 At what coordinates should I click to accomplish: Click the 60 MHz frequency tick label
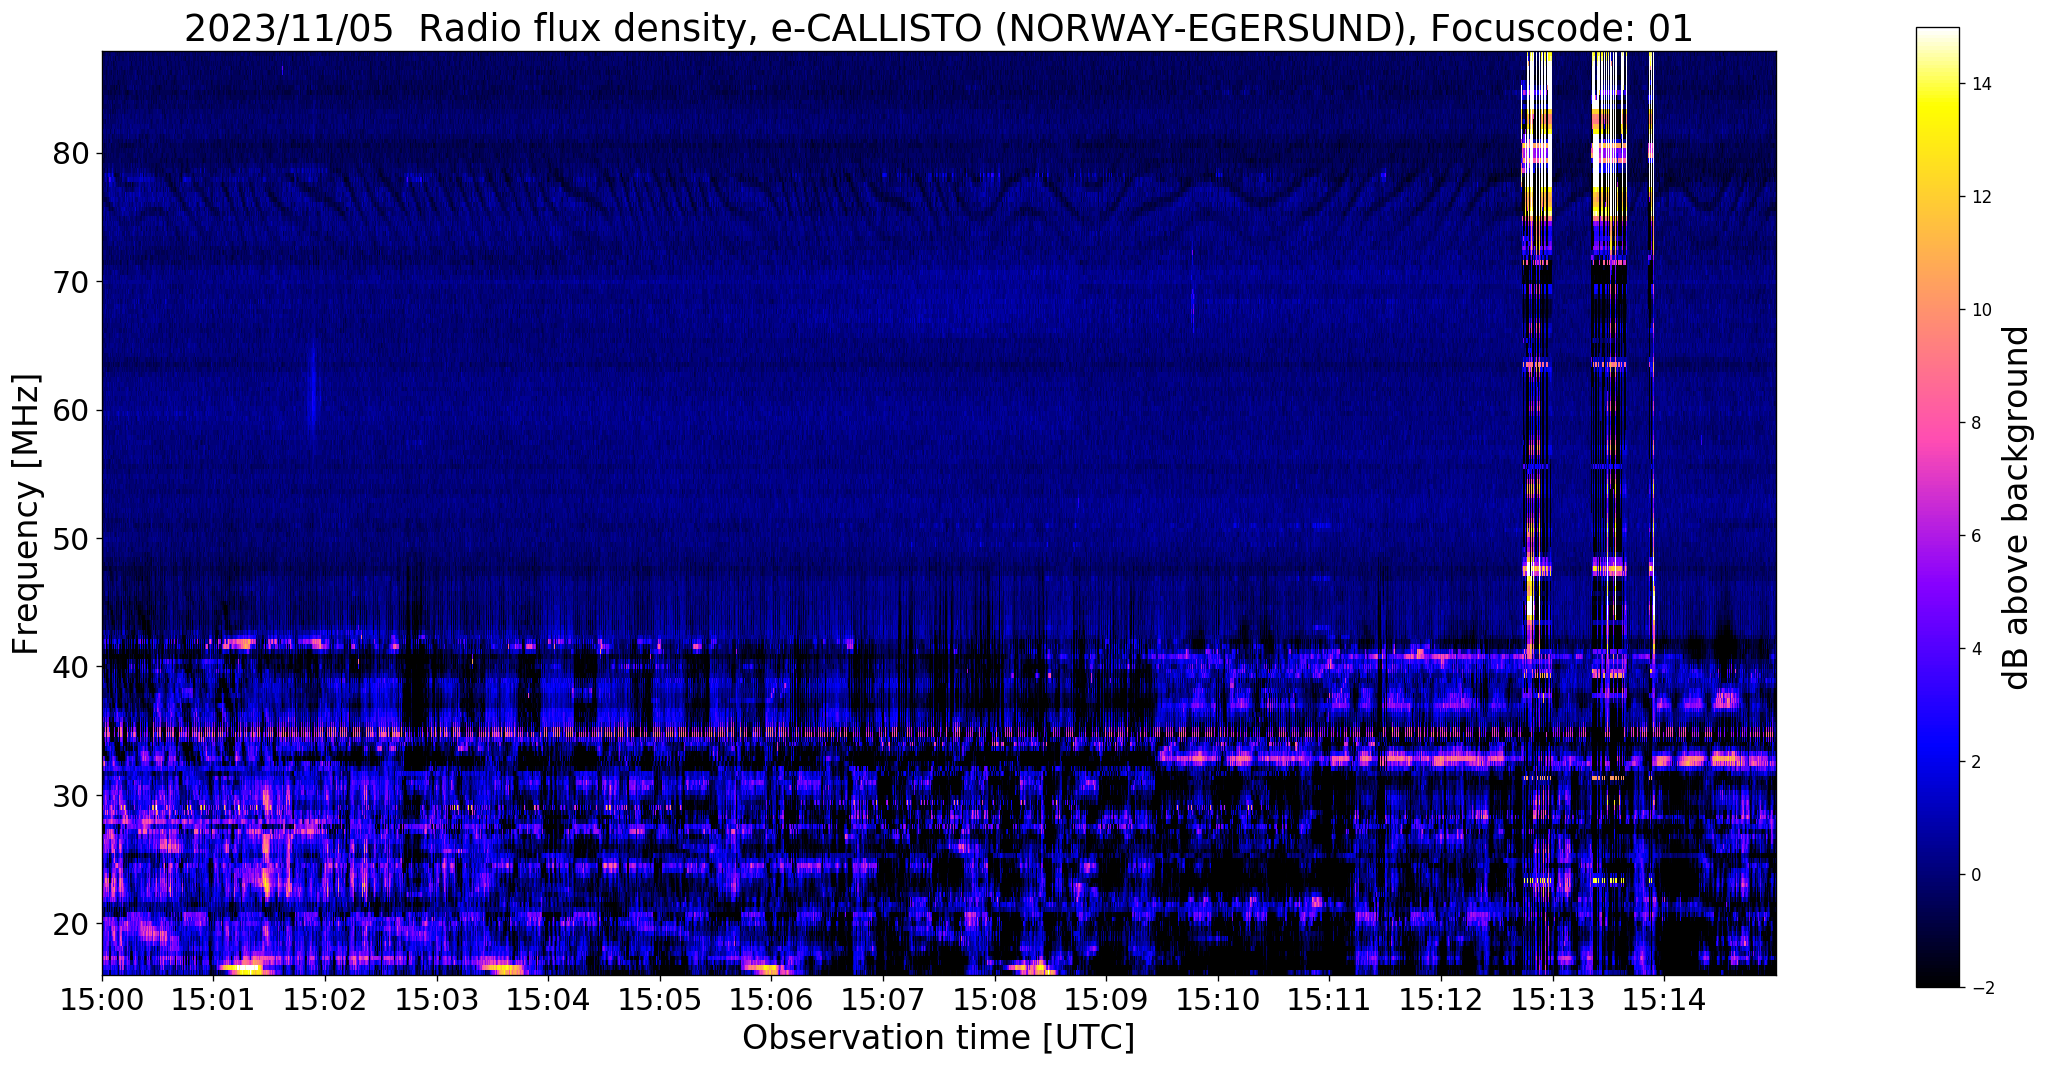pos(72,410)
